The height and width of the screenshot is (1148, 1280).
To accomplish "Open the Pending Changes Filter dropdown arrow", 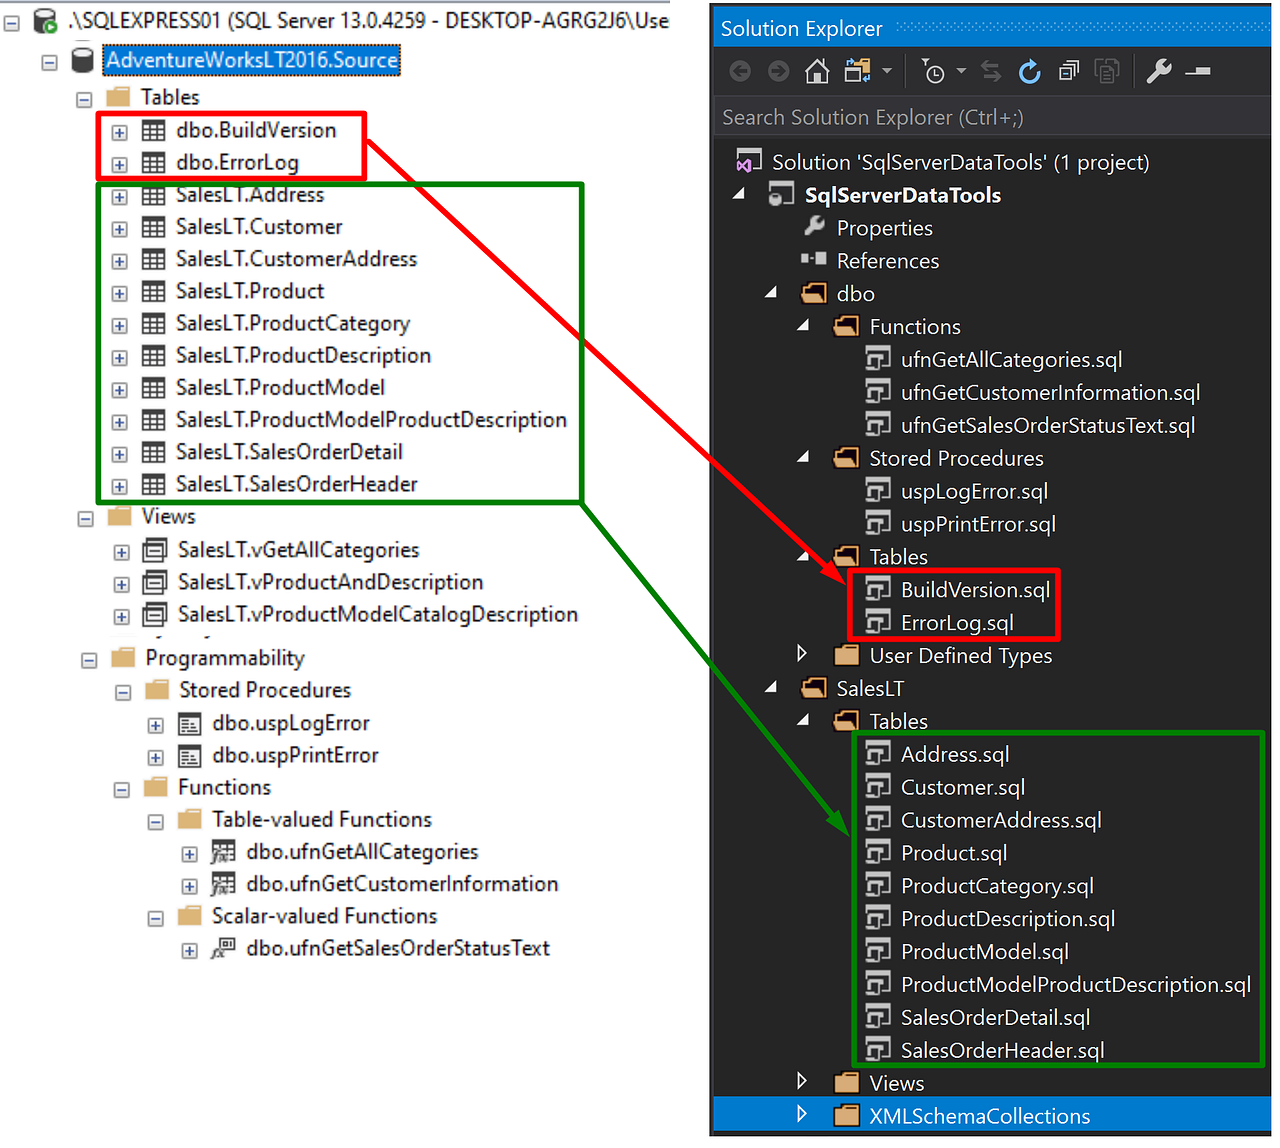I will 961,71.
